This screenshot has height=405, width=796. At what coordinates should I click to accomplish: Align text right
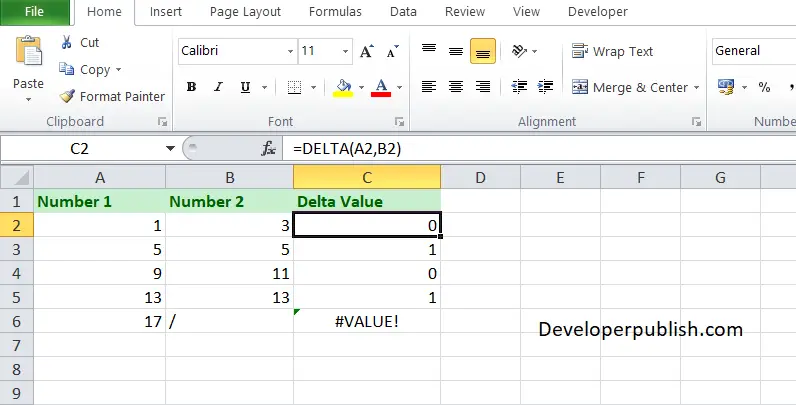[483, 87]
